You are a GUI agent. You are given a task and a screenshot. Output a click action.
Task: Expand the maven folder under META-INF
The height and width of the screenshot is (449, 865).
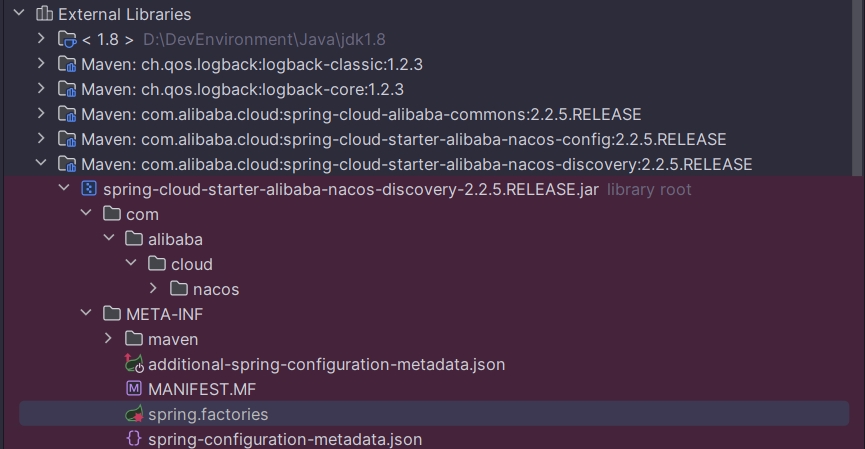point(108,338)
